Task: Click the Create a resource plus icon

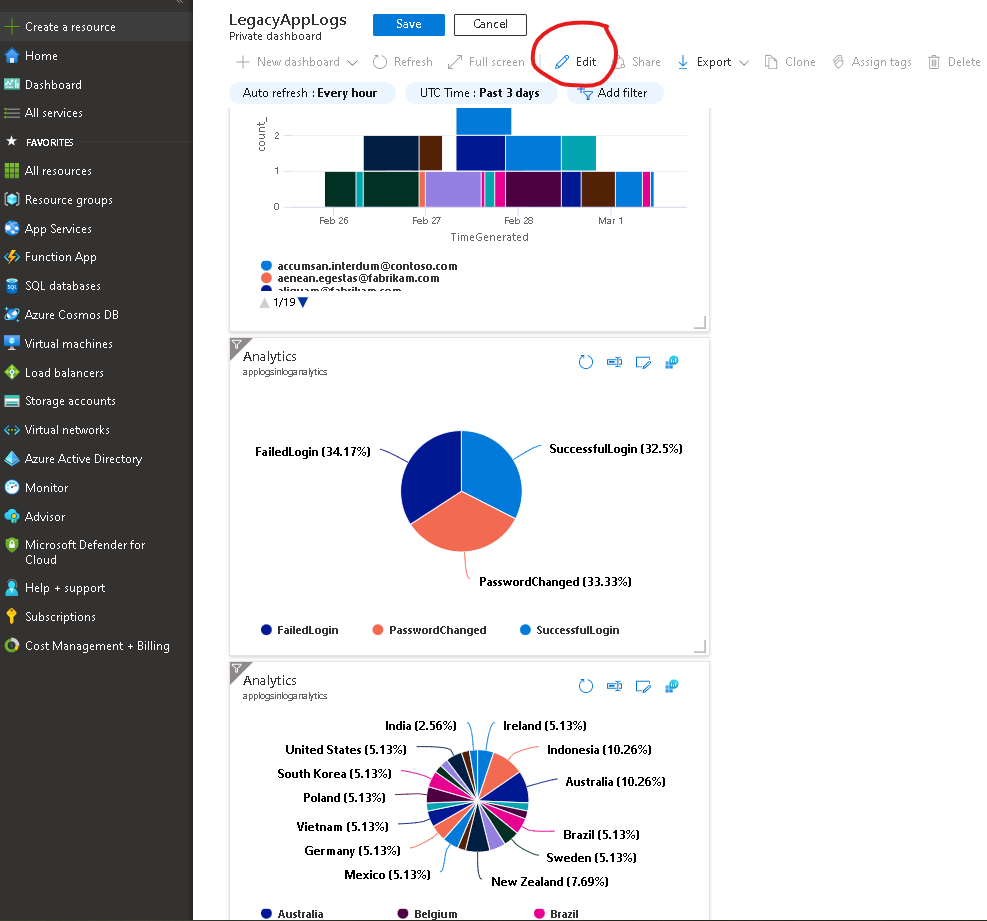Action: click(x=12, y=27)
